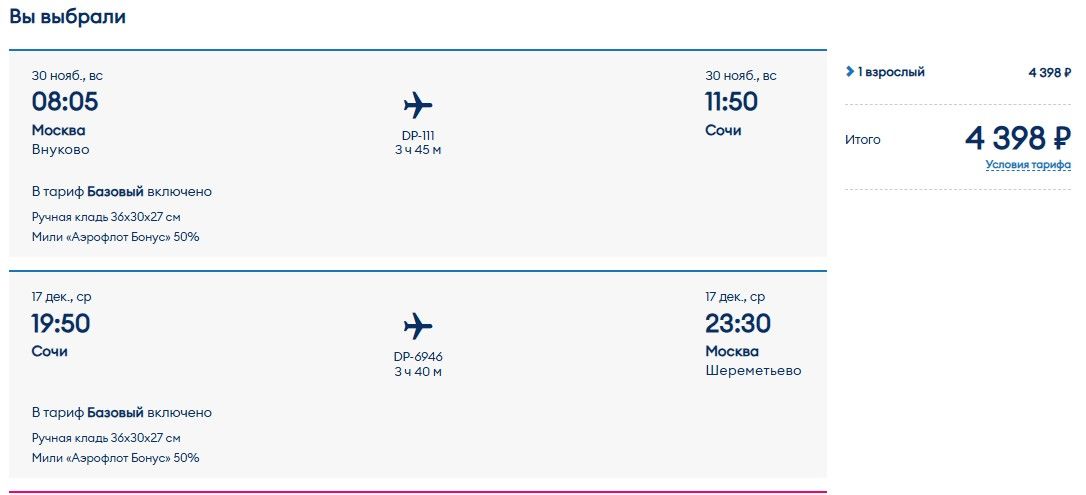Image resolution: width=1086 pixels, height=495 pixels.
Task: Click the airplane icon for flight DP-111
Action: coord(418,105)
